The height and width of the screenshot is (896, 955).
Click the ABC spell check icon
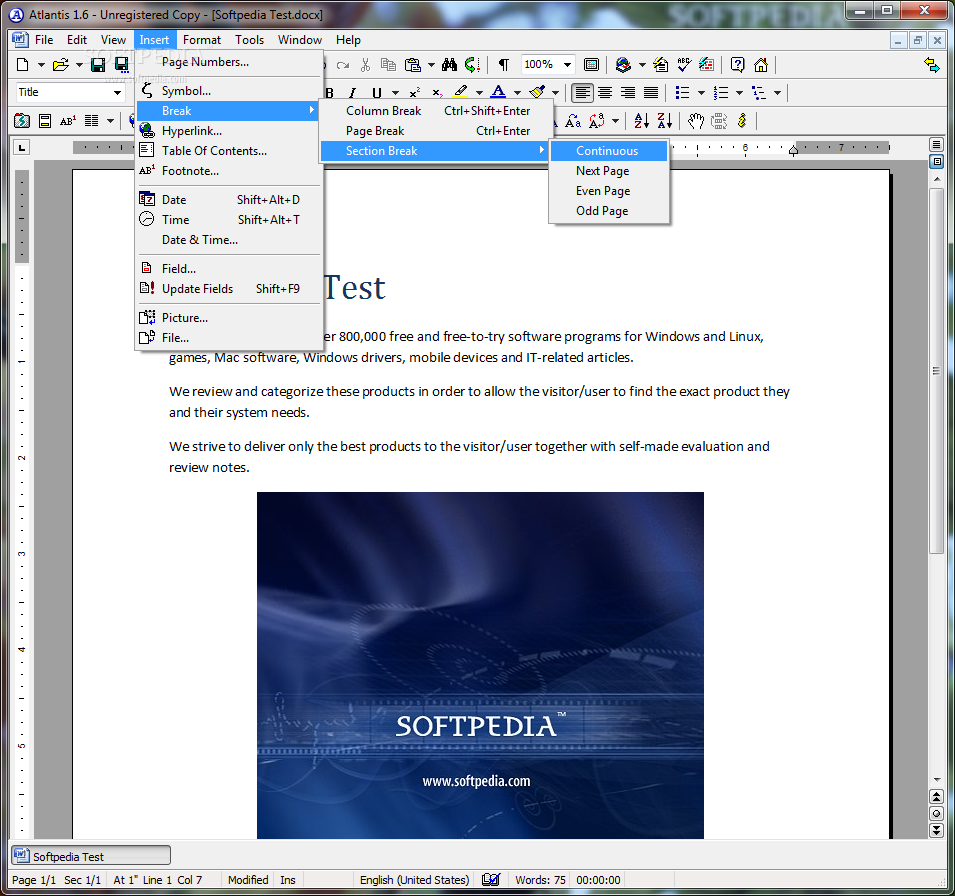tap(684, 65)
